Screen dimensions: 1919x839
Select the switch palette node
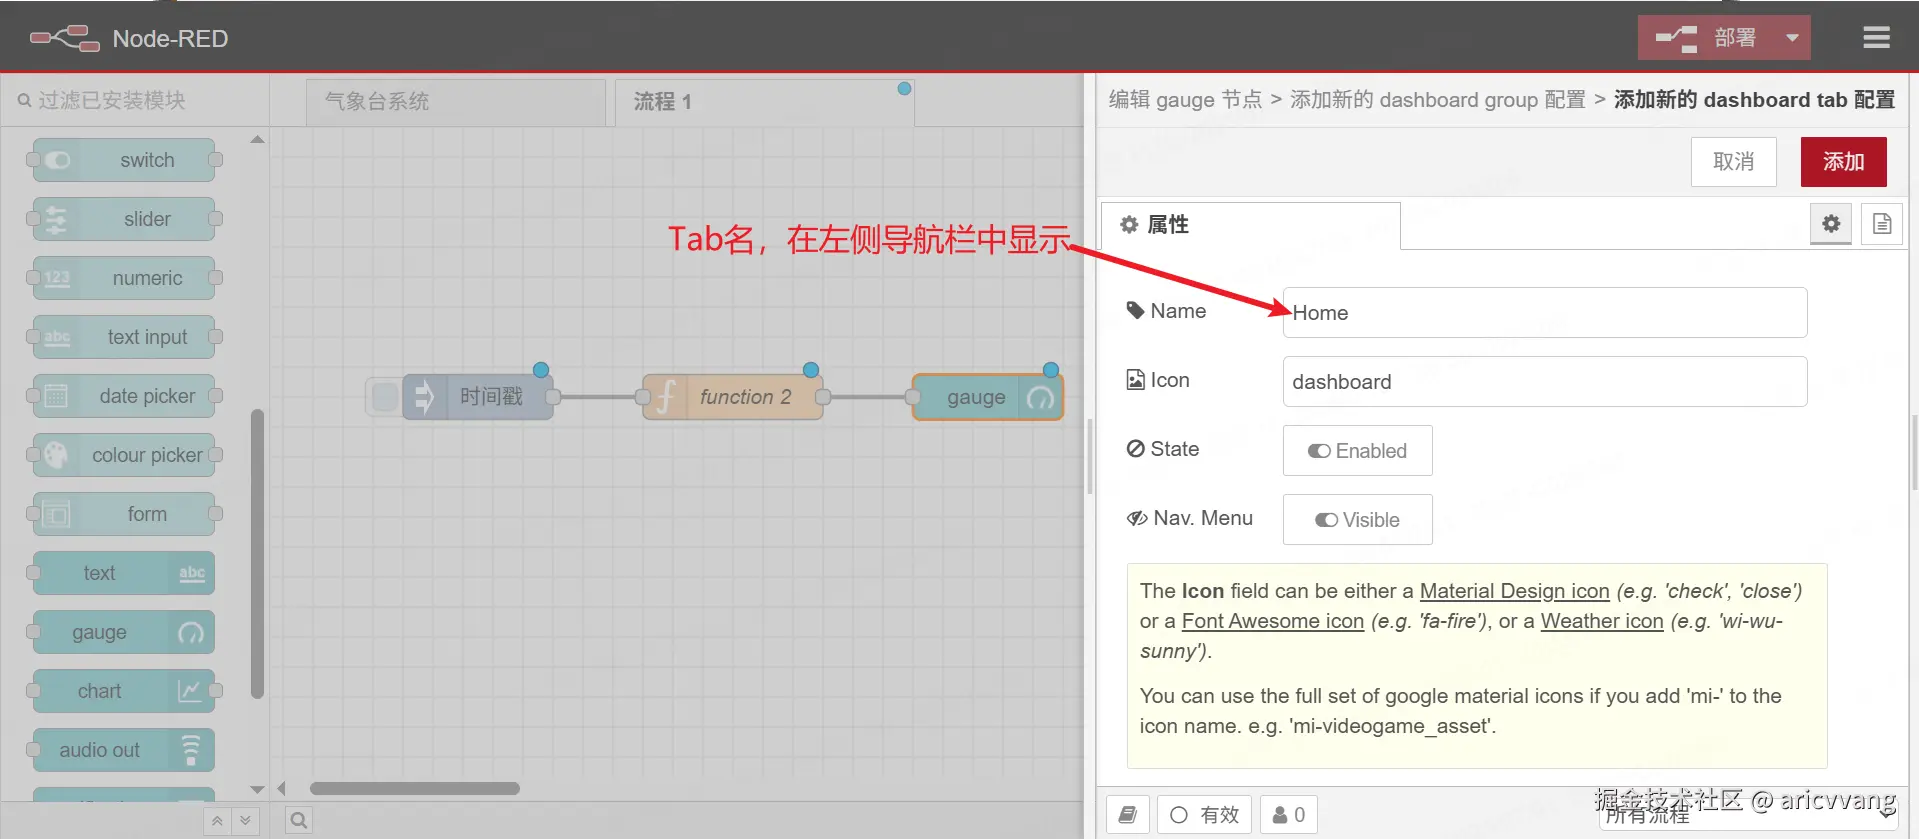pyautogui.click(x=124, y=160)
